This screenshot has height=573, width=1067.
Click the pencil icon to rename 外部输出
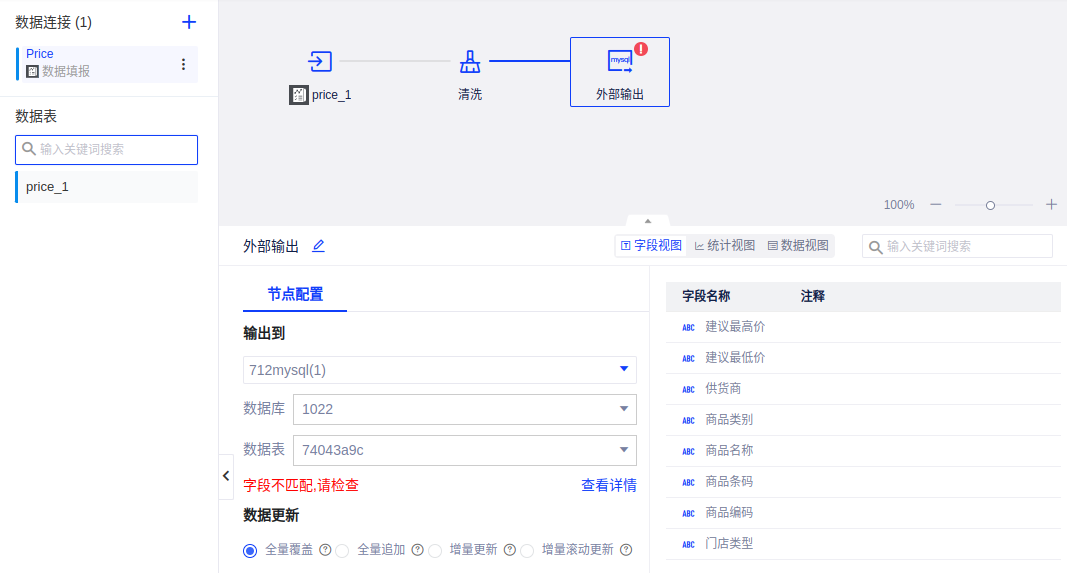tap(318, 246)
